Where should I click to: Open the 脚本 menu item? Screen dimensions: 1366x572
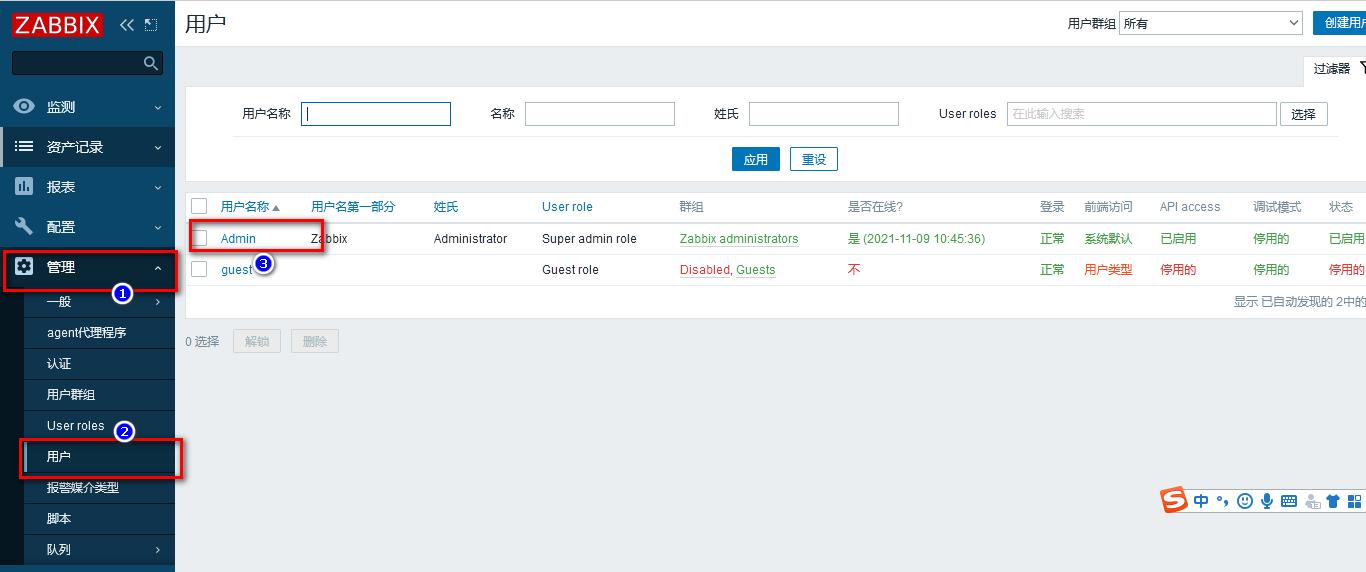(59, 518)
